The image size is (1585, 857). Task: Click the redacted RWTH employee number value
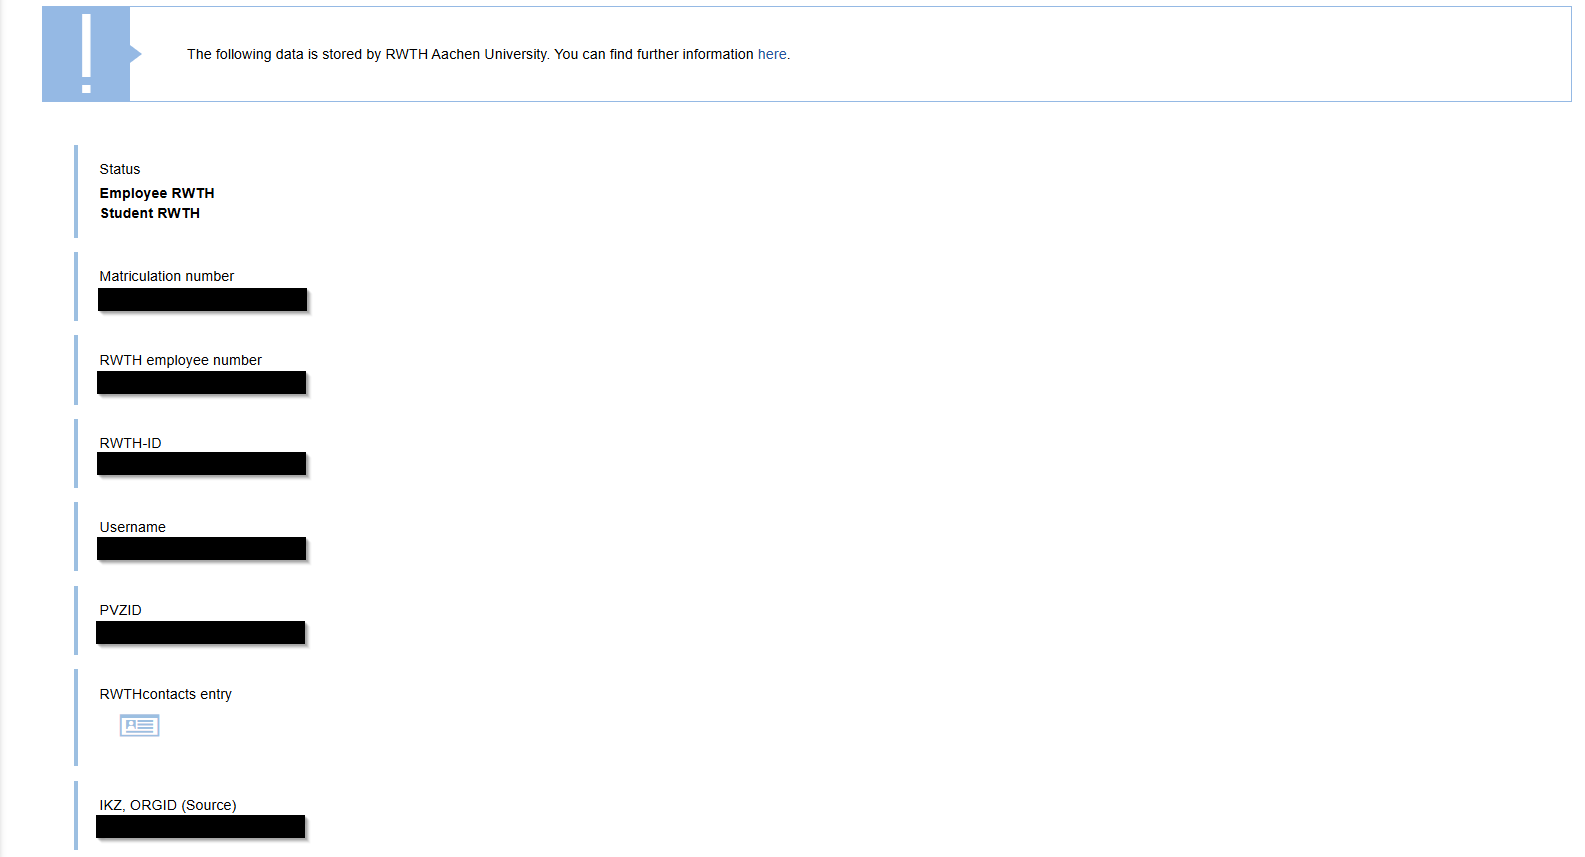point(201,383)
